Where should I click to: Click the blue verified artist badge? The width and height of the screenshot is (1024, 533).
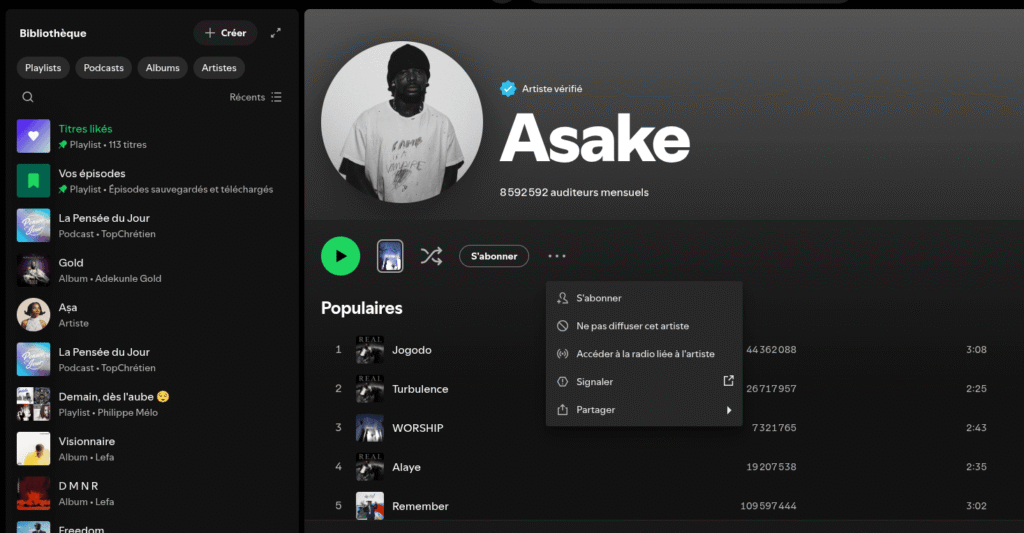pyautogui.click(x=507, y=88)
